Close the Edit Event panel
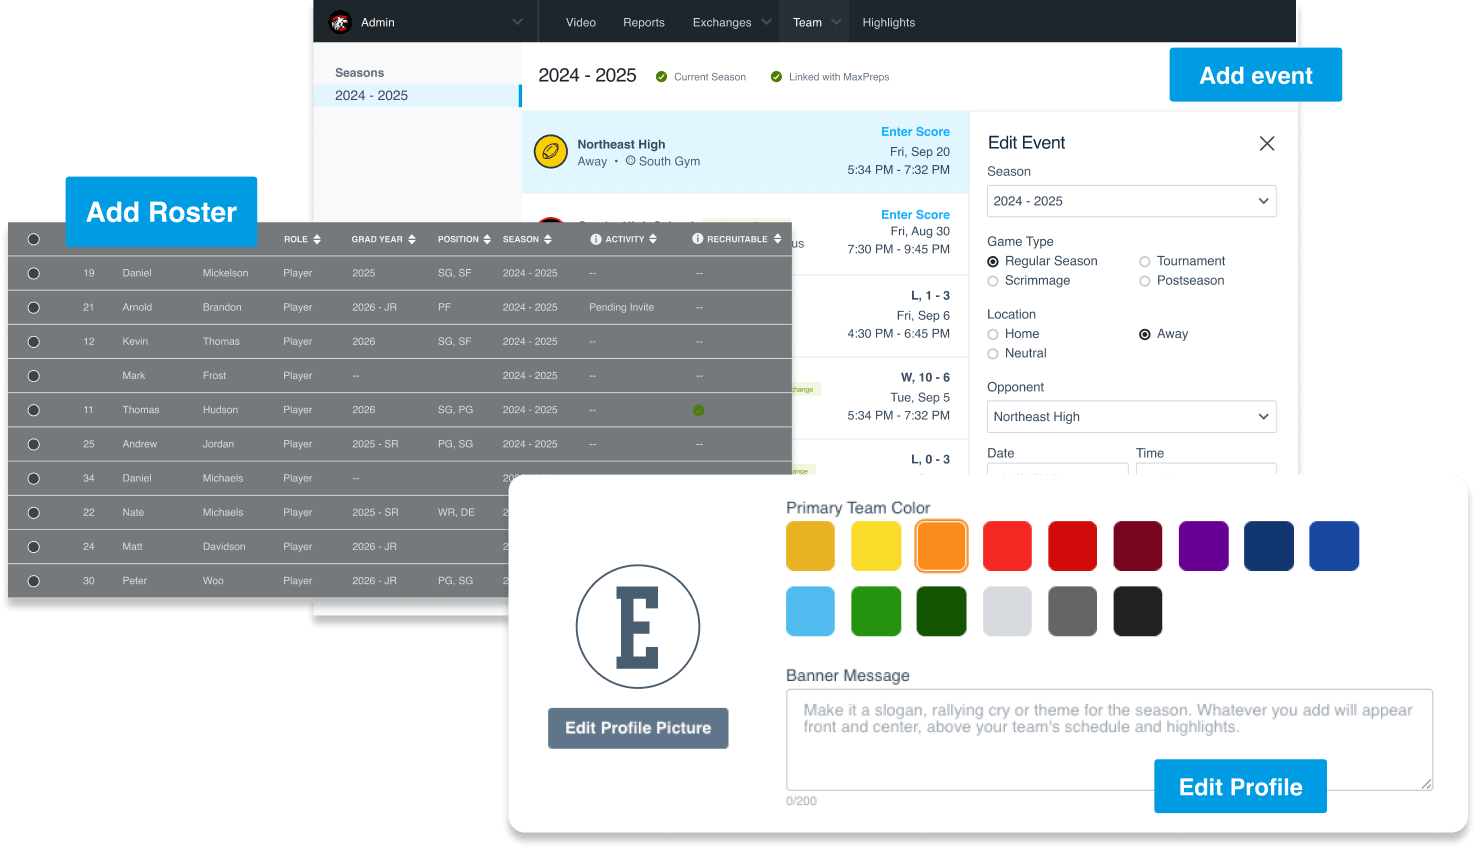Image resolution: width=1476 pixels, height=849 pixels. (x=1266, y=144)
